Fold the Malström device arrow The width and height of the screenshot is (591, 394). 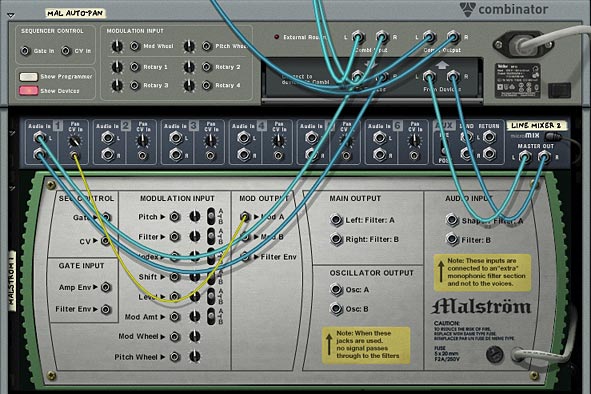(12, 188)
